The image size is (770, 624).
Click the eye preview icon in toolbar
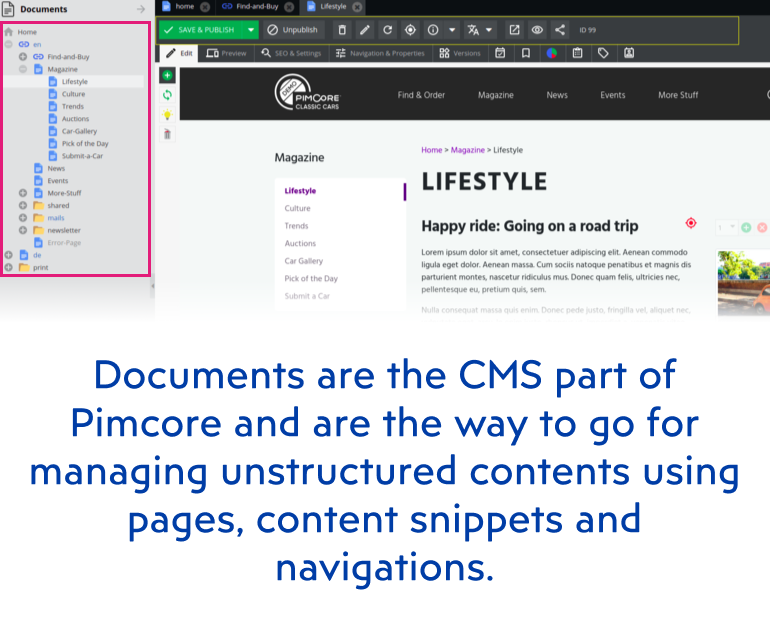click(537, 30)
